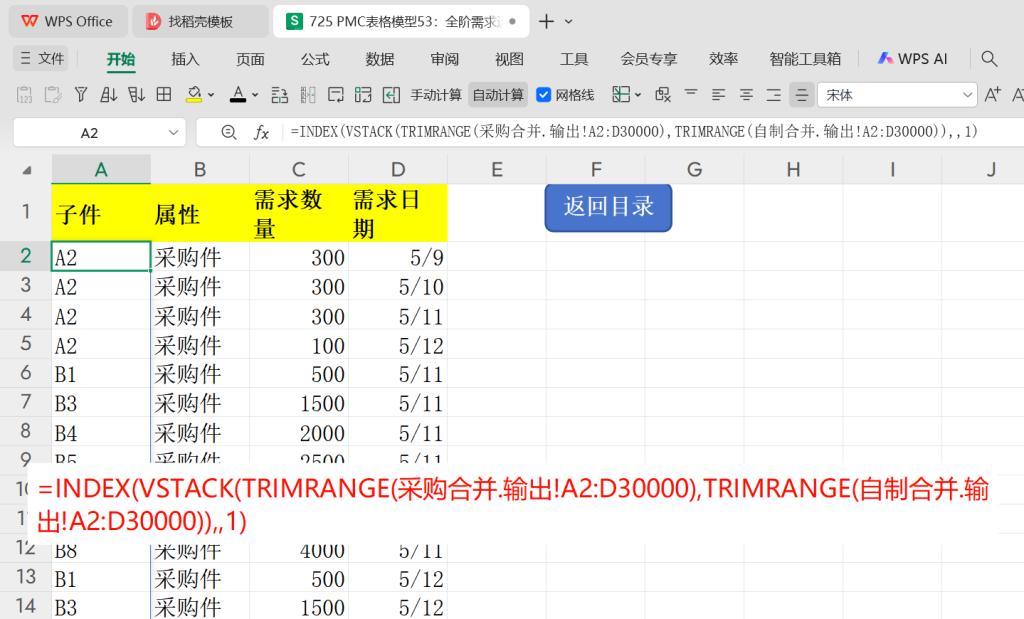1024x619 pixels.
Task: Click in the formula bar text
Action: coord(633,132)
